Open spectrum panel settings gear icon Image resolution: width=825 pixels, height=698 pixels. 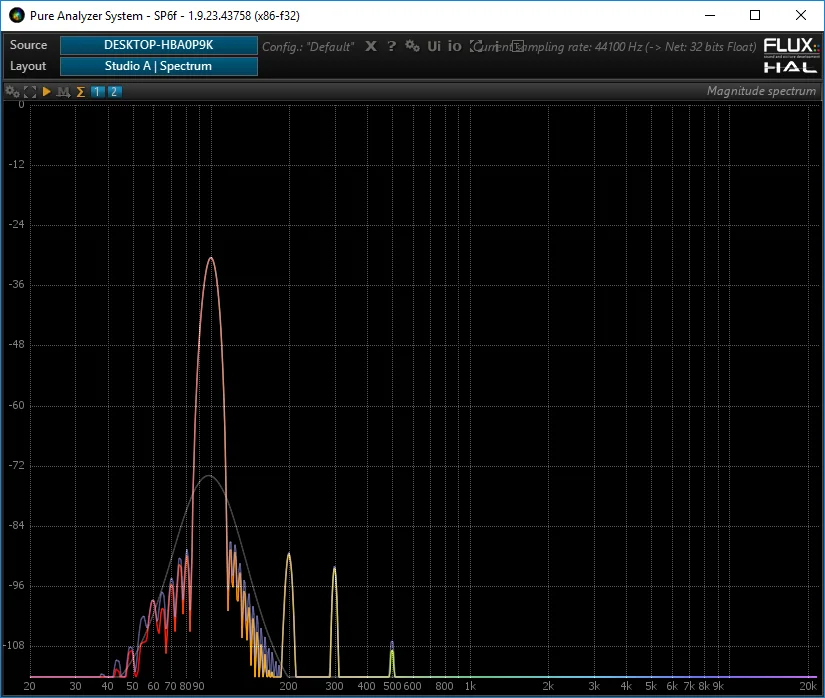[12, 92]
